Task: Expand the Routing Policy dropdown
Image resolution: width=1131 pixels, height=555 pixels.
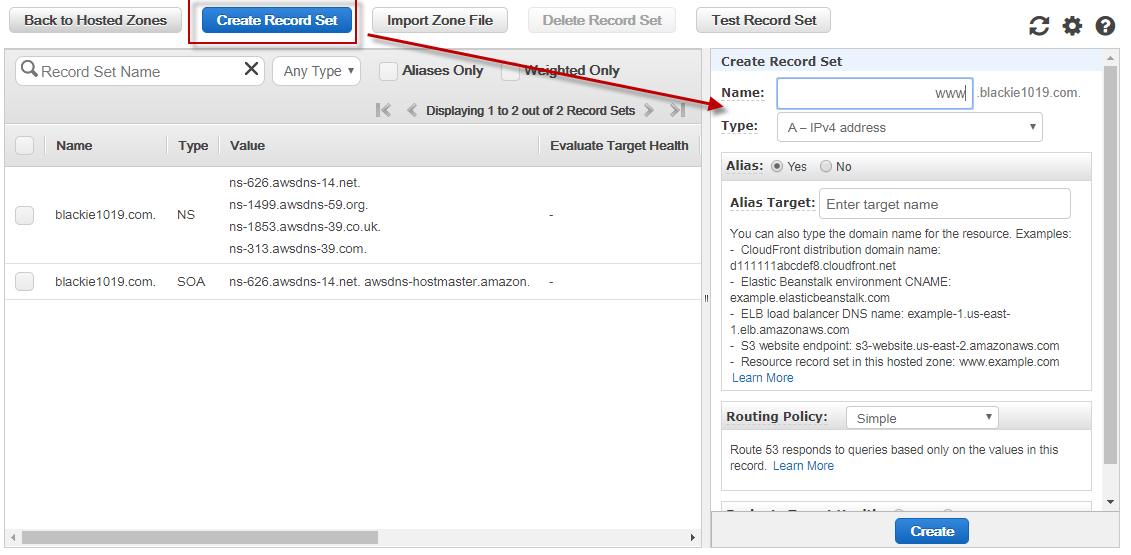Action: [921, 418]
